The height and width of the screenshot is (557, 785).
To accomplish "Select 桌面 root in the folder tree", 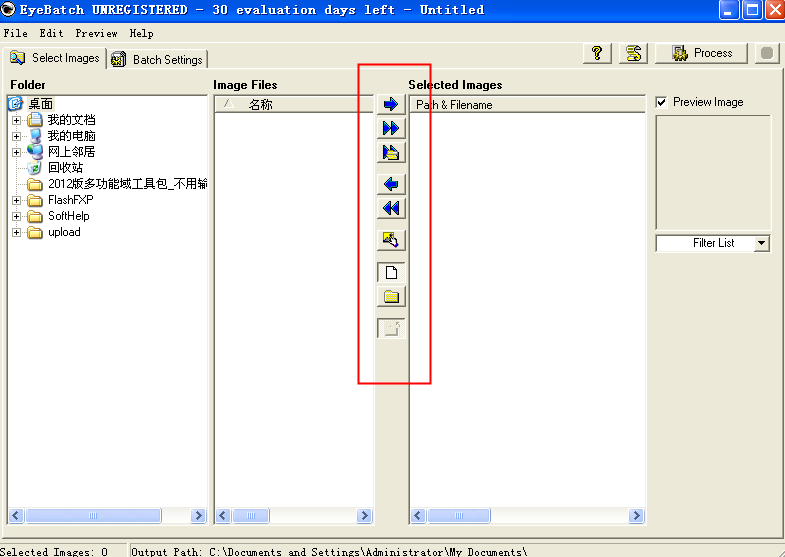I will (x=41, y=104).
